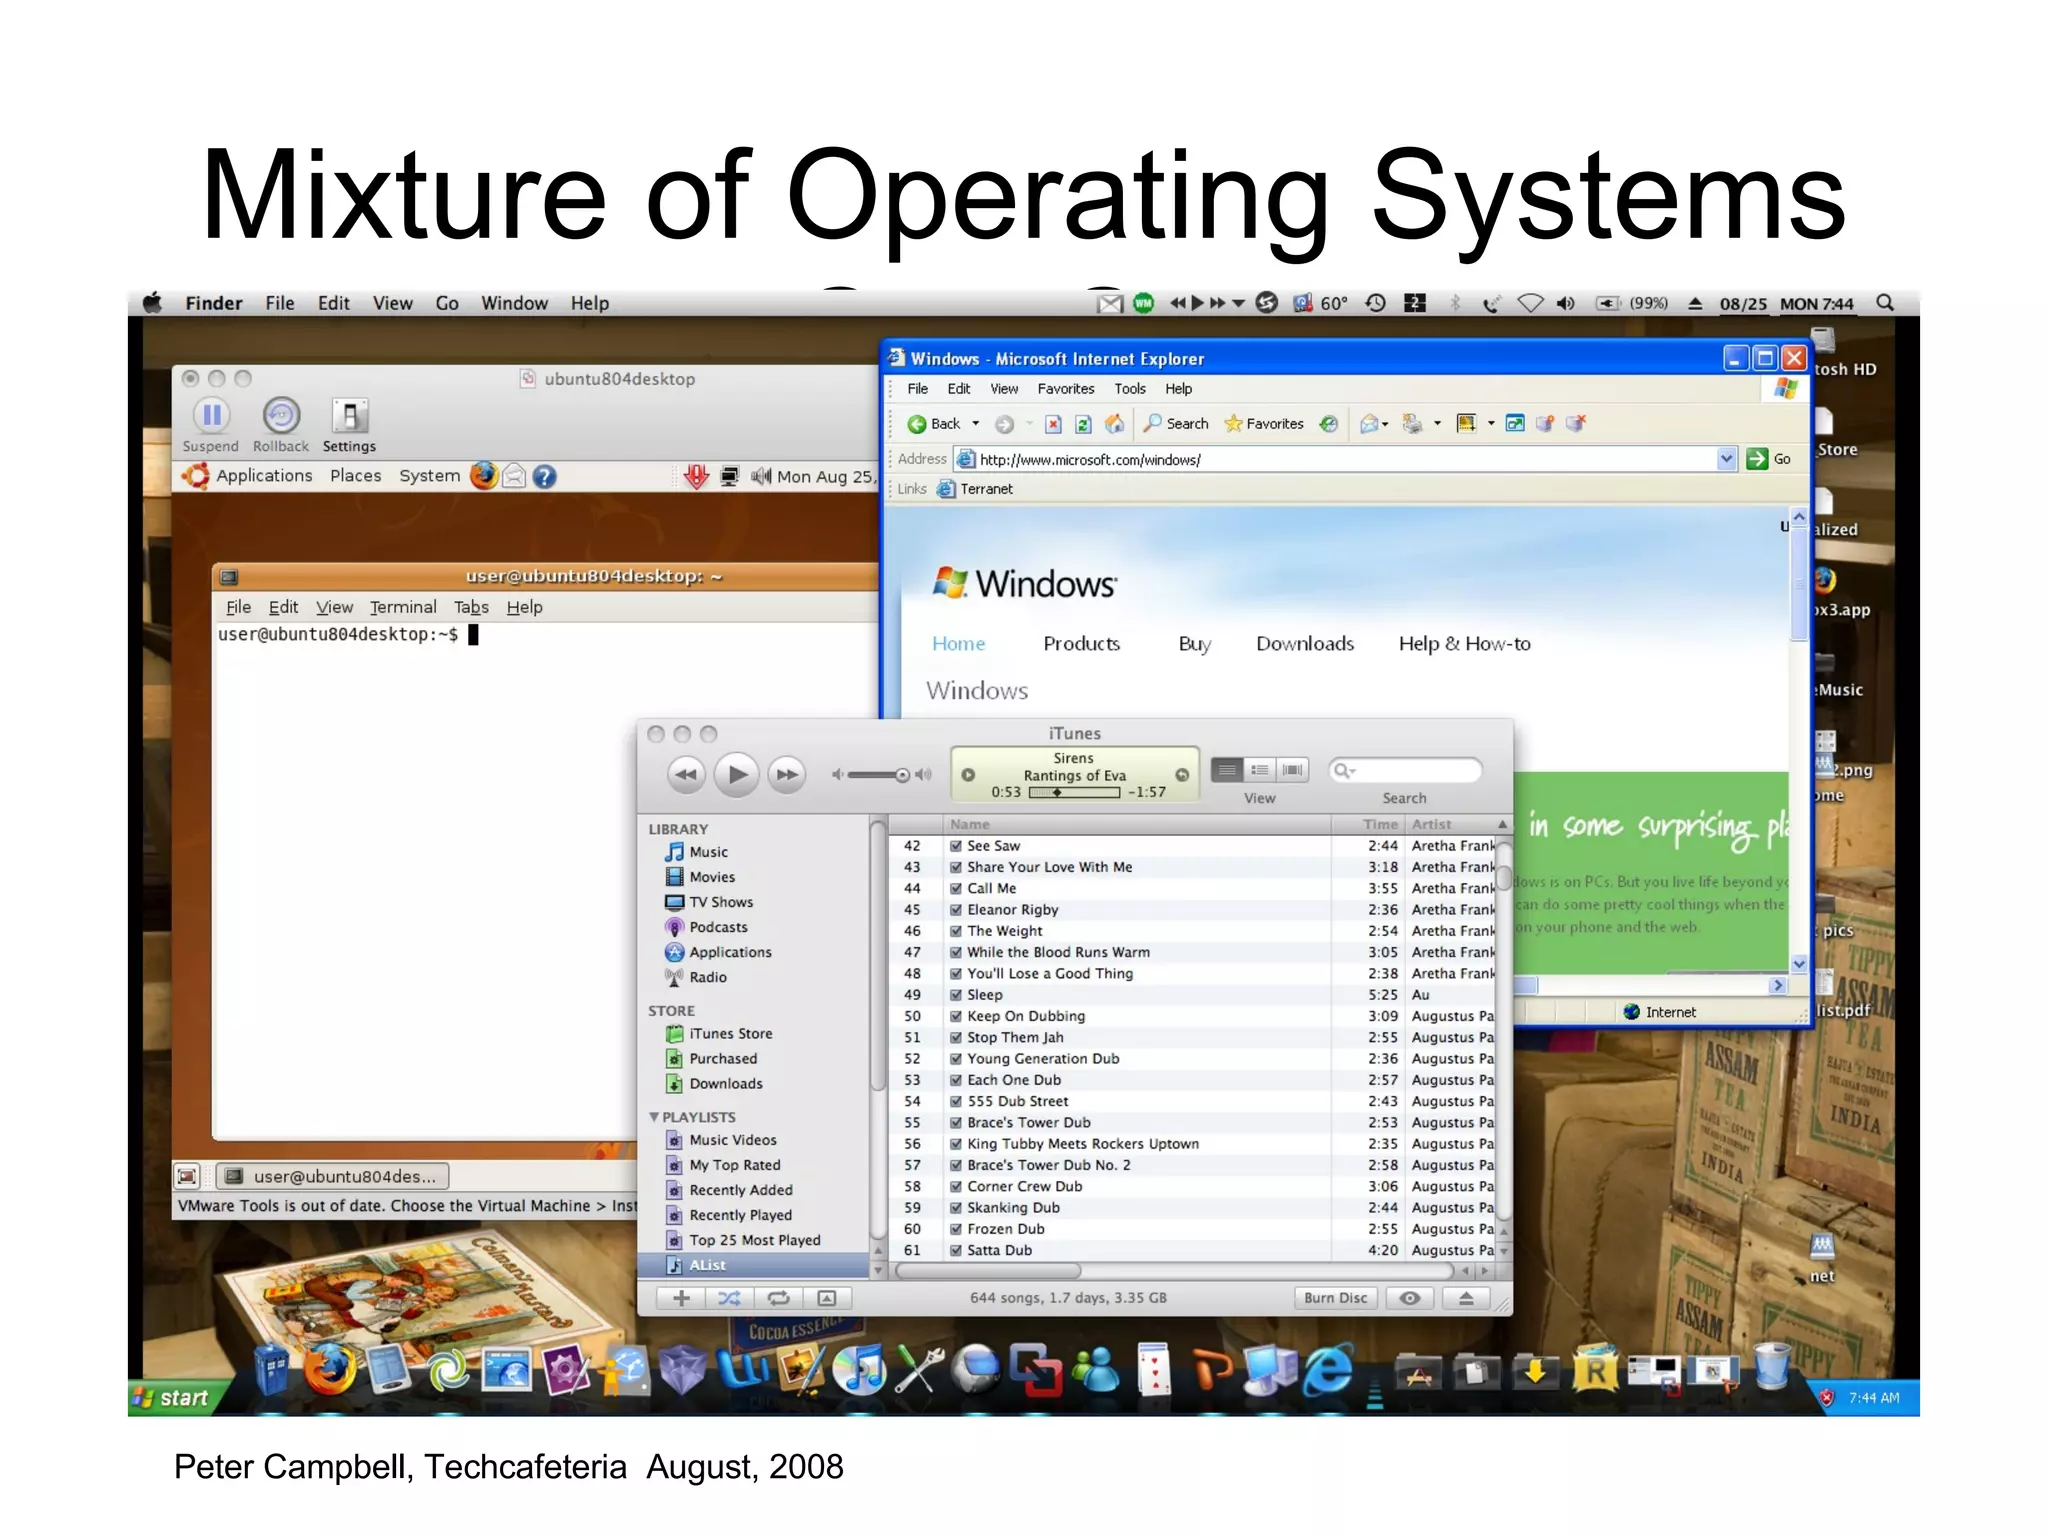Open Firefox from the Mac Dock

(330, 1369)
